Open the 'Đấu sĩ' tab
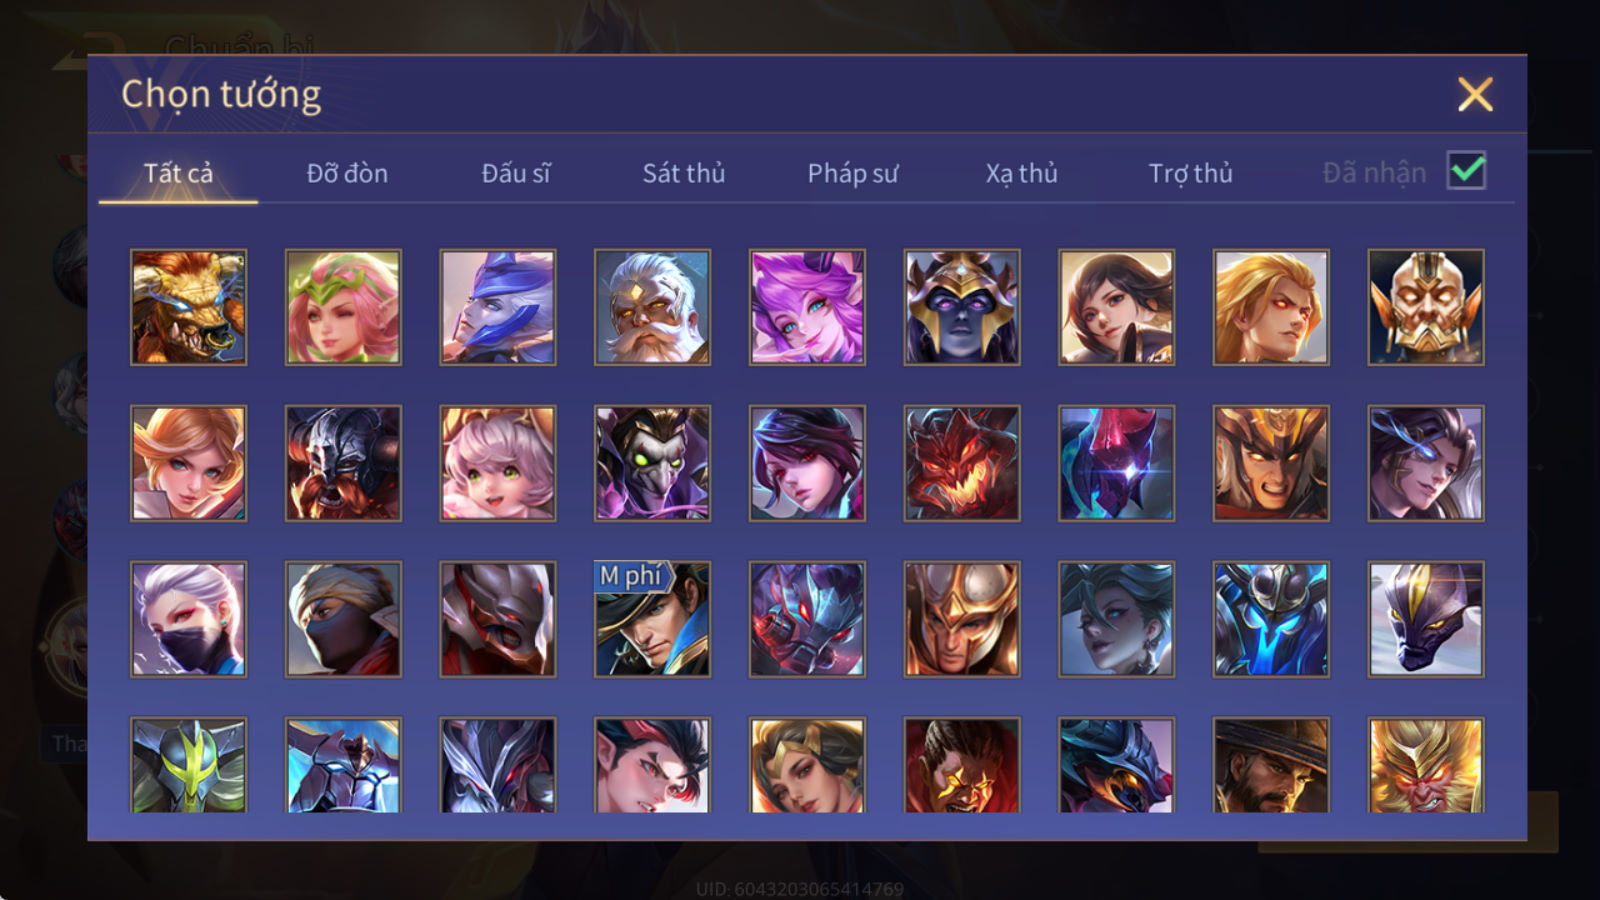The image size is (1600, 900). [x=516, y=173]
